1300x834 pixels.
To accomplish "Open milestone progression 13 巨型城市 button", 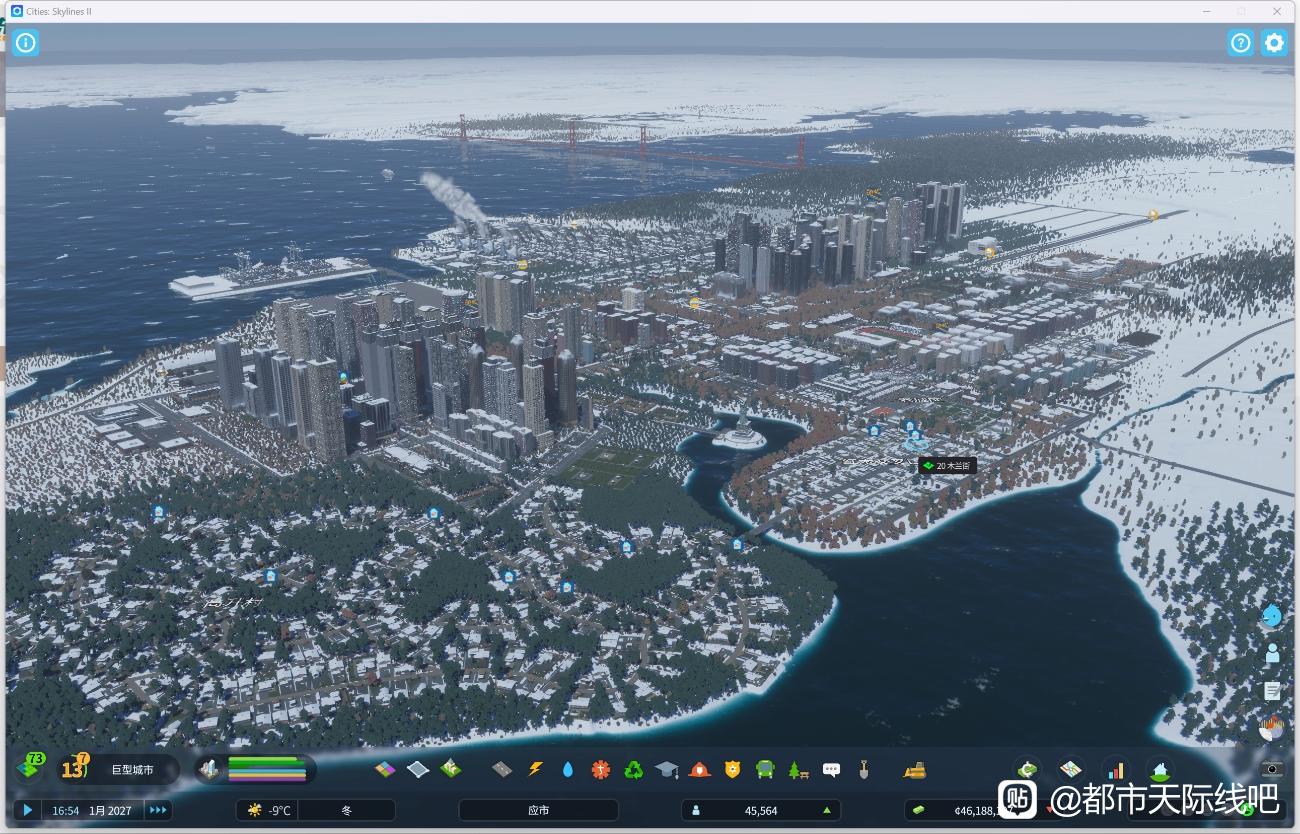I will [x=119, y=769].
